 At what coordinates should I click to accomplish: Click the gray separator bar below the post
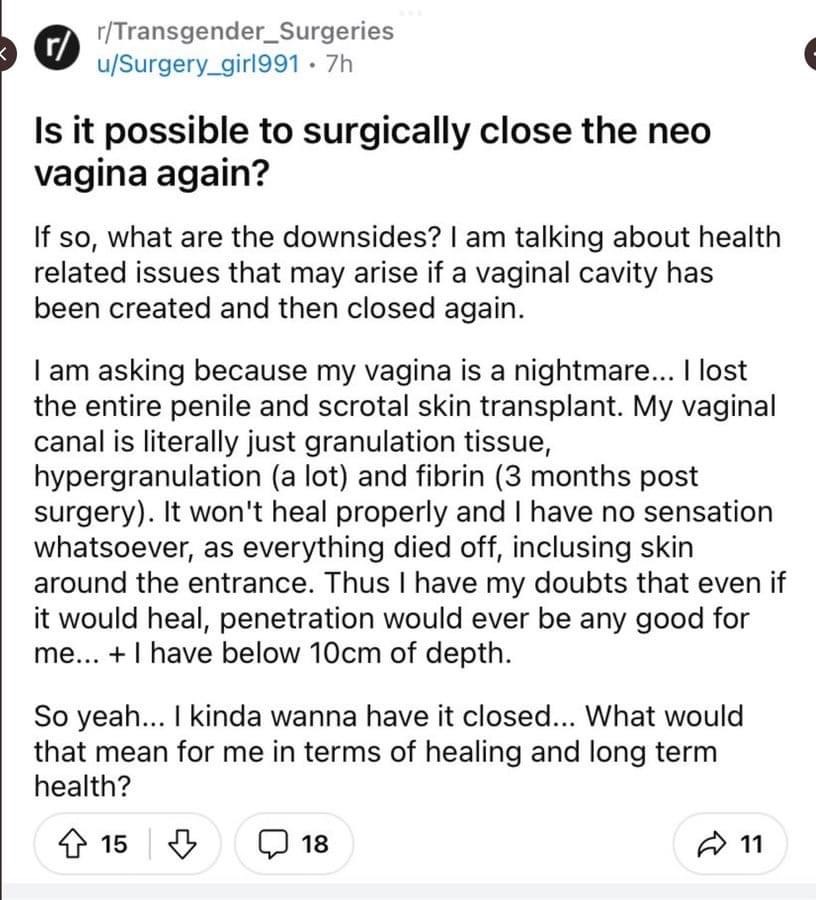tap(408, 891)
